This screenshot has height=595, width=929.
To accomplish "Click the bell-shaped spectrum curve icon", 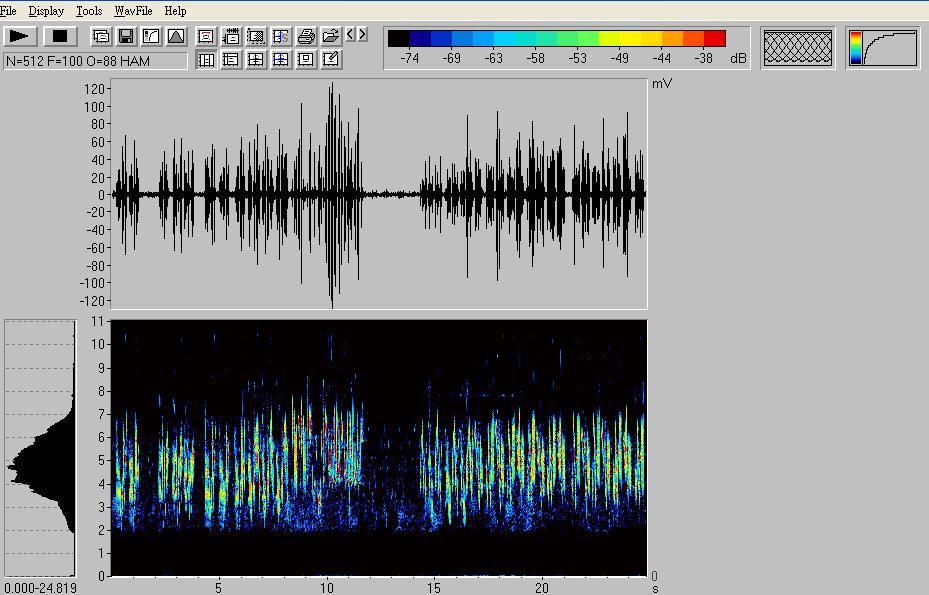I will pyautogui.click(x=176, y=36).
